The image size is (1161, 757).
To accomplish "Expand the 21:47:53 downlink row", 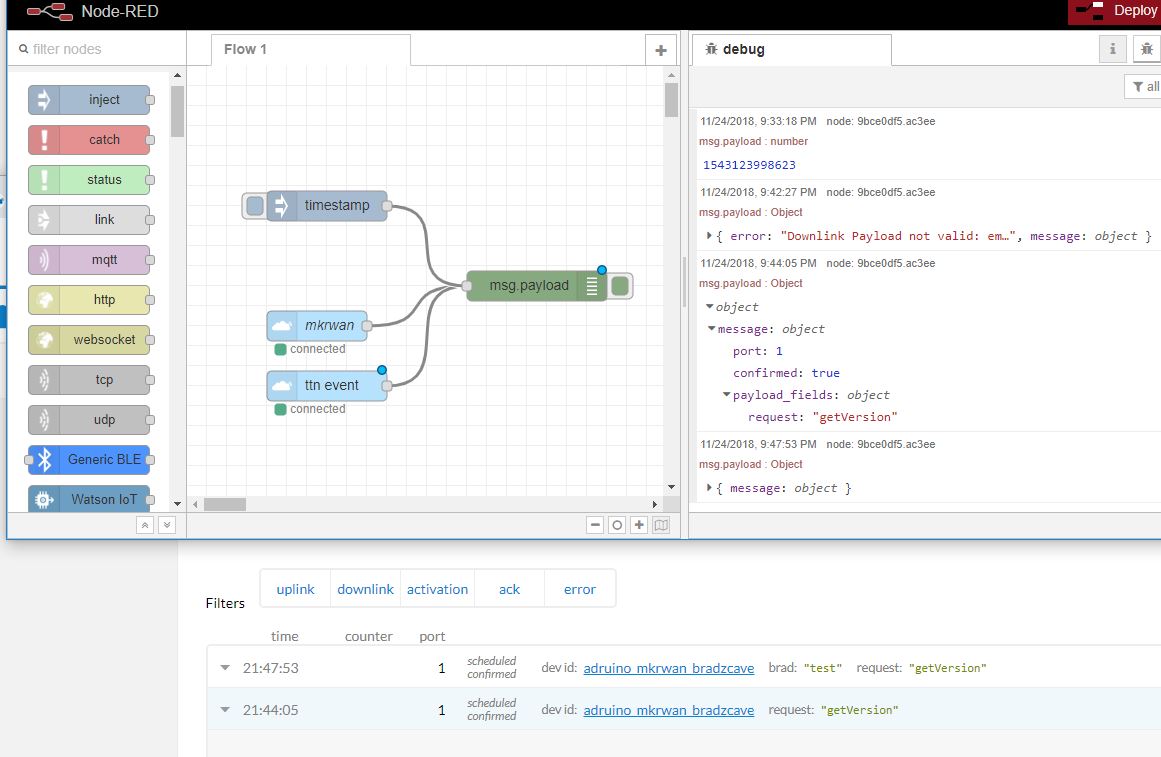I will tap(225, 667).
